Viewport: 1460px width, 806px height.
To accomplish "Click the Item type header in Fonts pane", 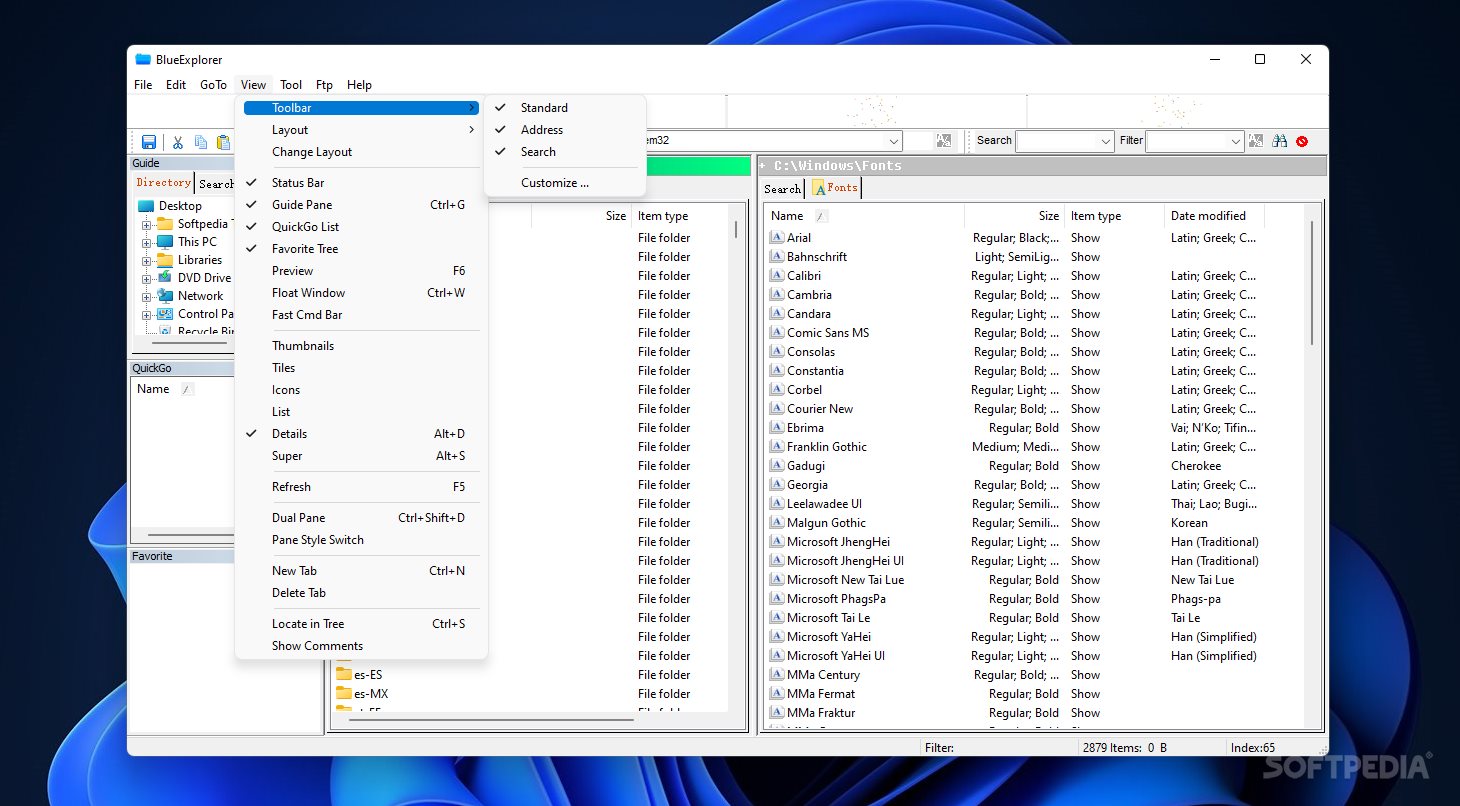I will pos(1114,216).
